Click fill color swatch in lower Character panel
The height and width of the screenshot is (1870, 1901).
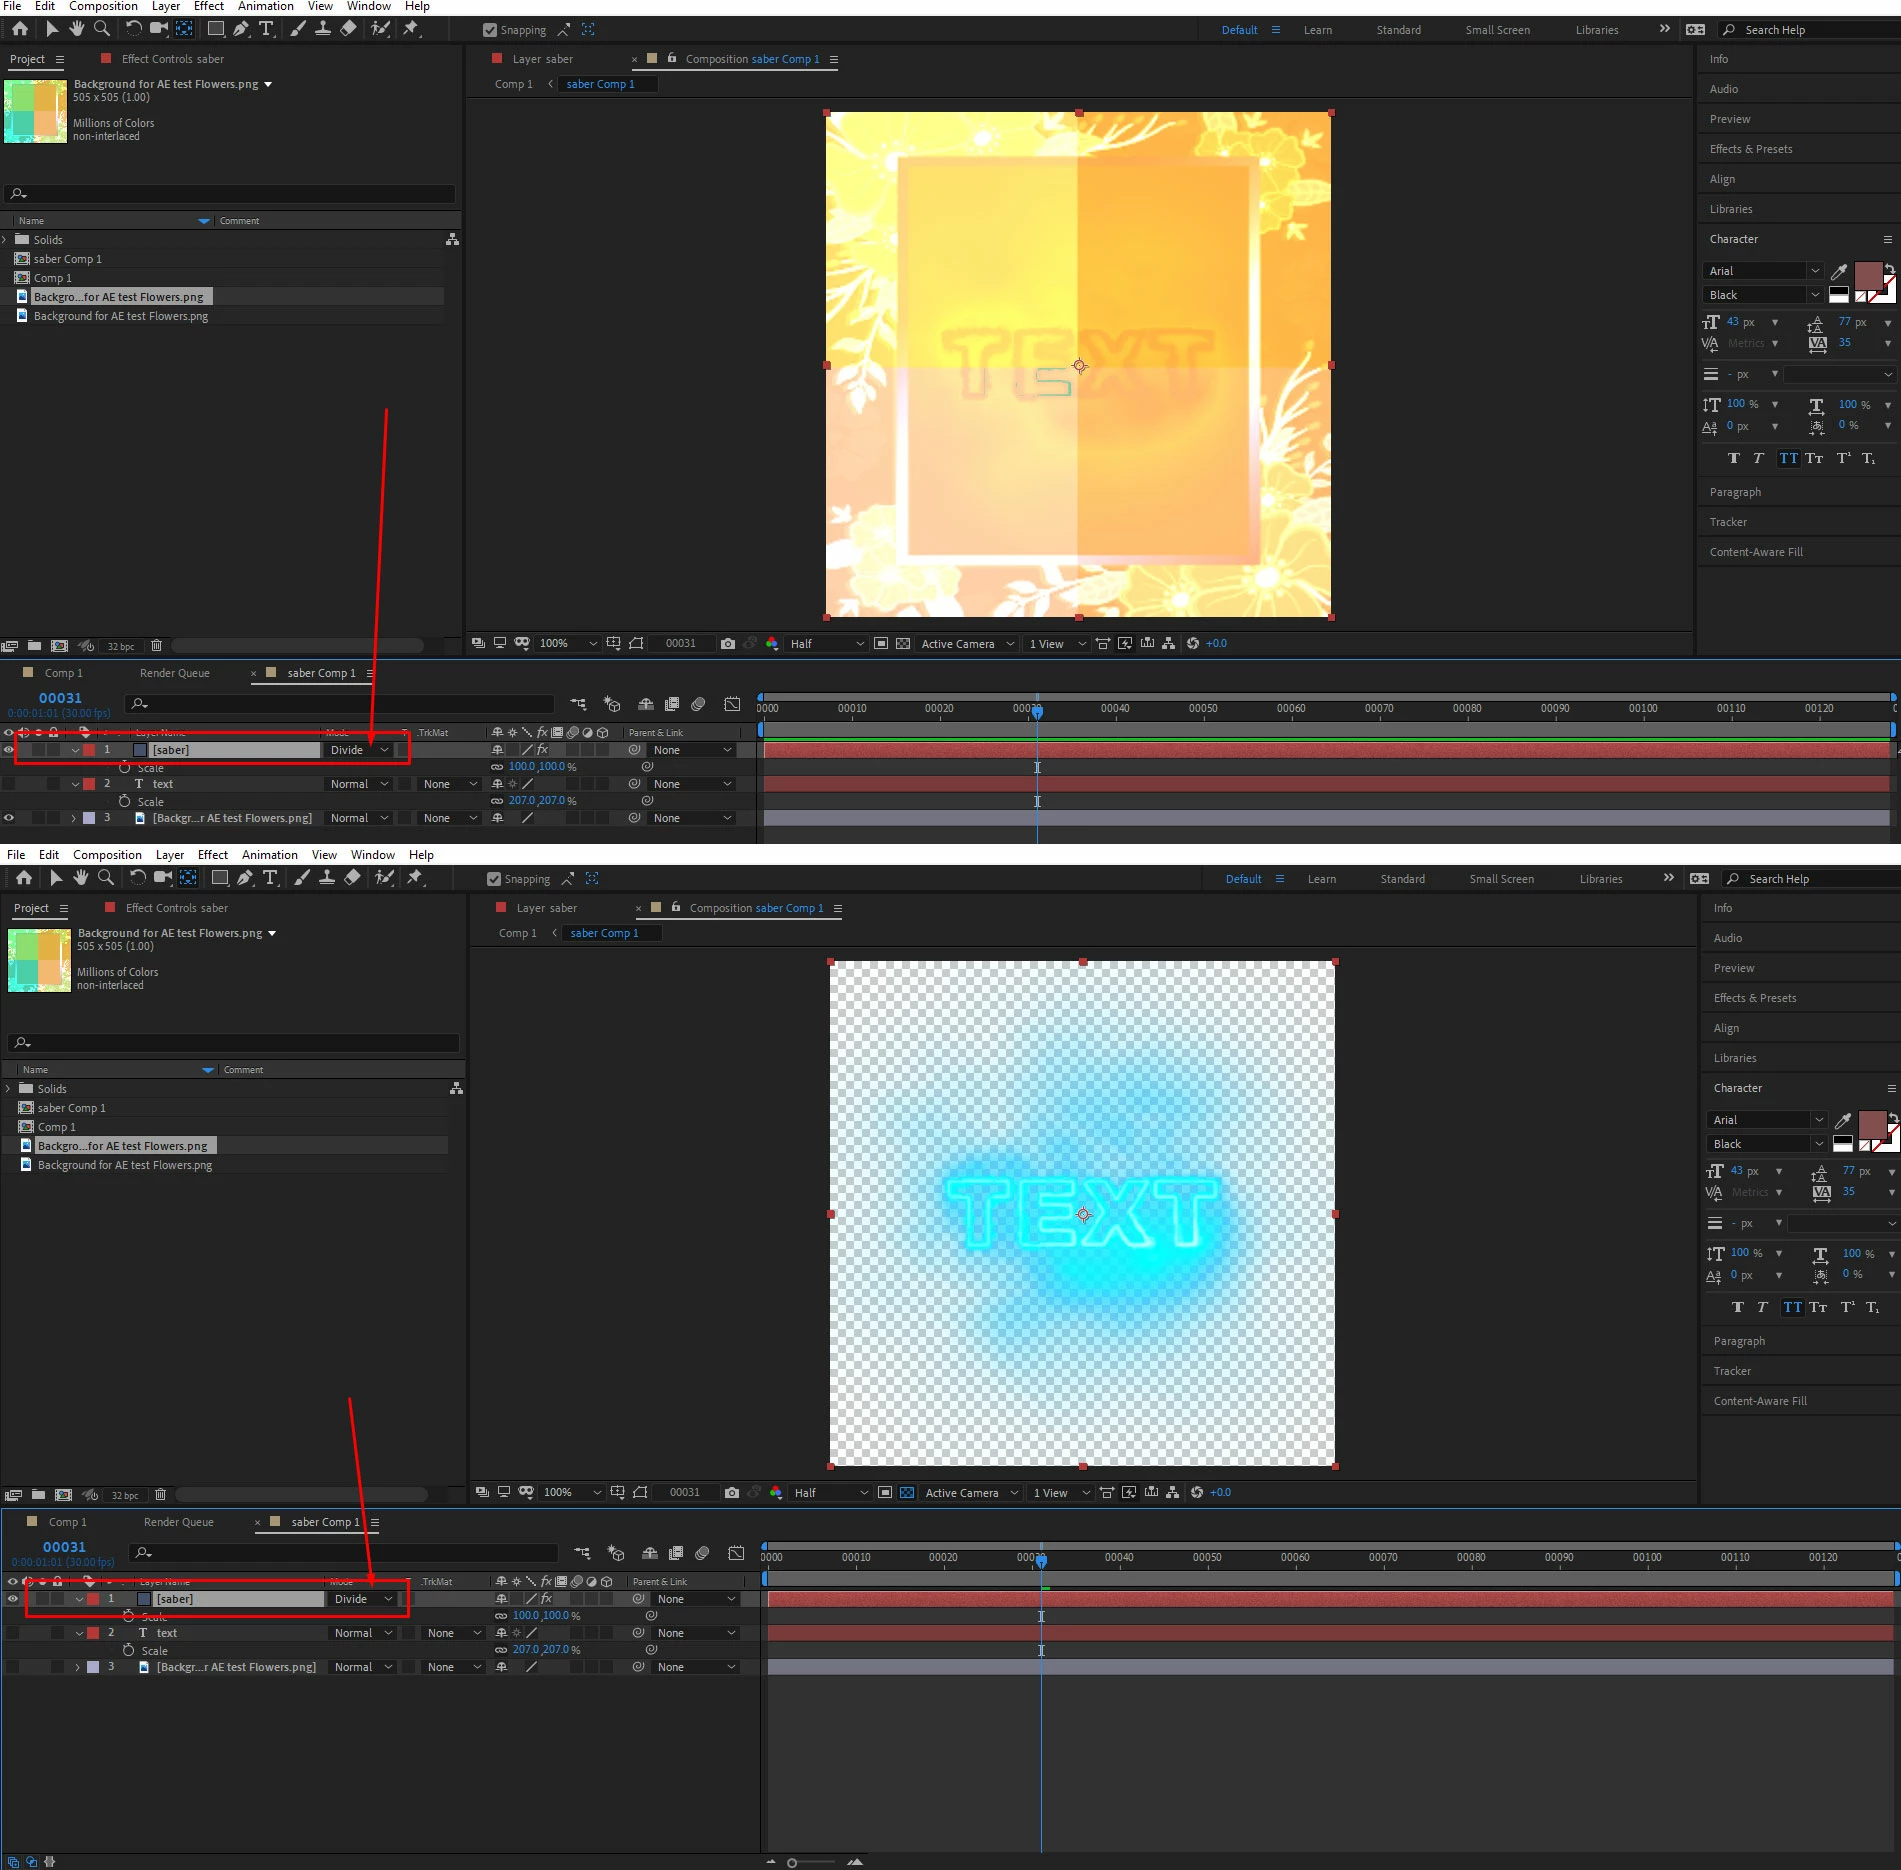[1872, 1125]
